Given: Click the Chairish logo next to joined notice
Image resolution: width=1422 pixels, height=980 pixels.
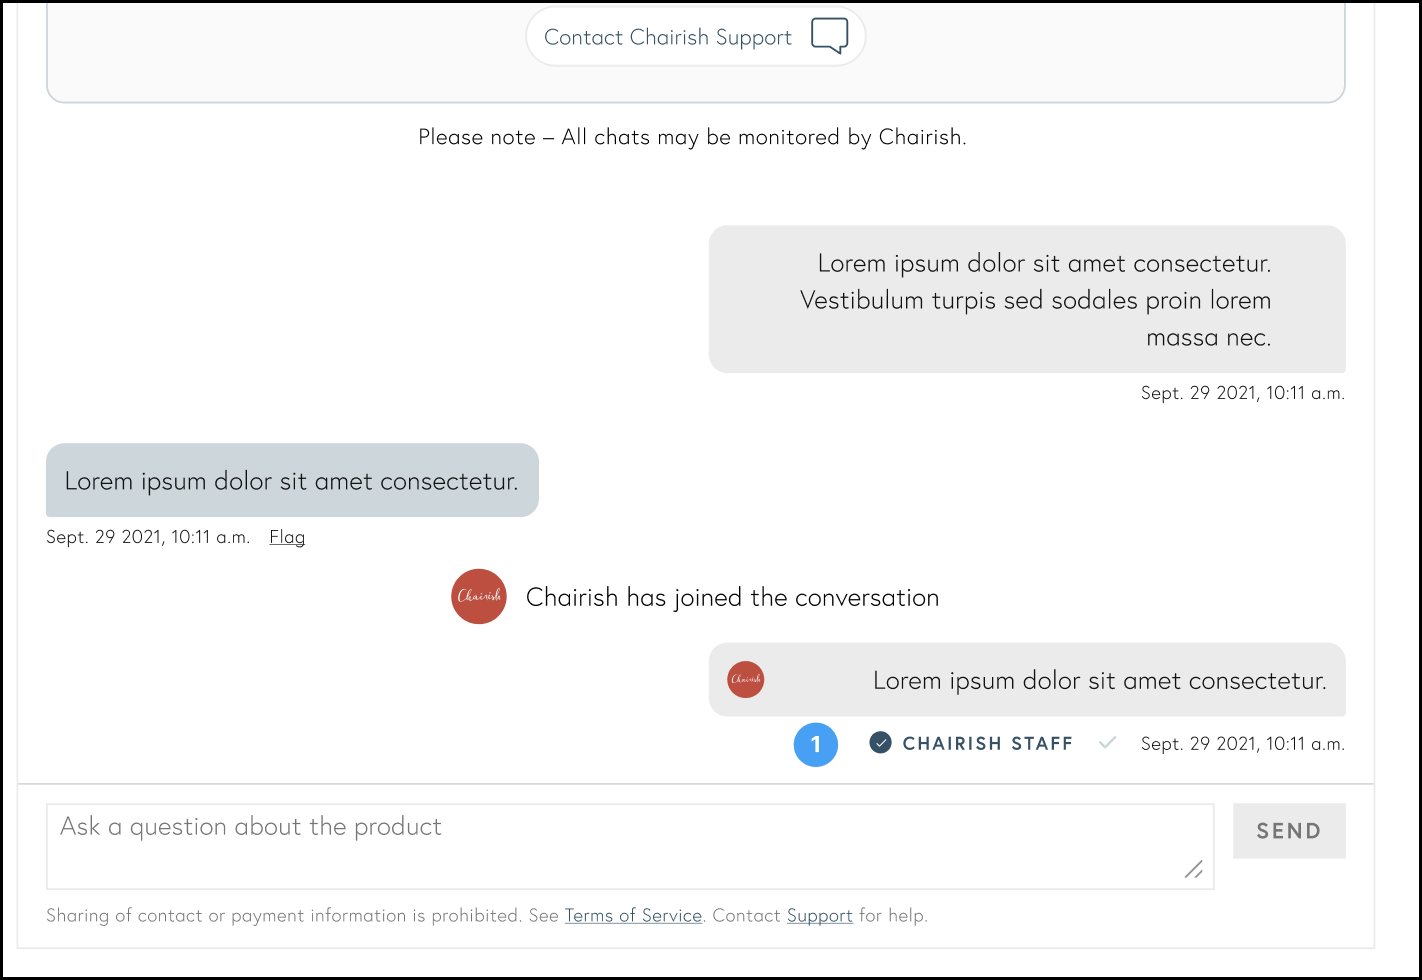Looking at the screenshot, I should tap(479, 597).
